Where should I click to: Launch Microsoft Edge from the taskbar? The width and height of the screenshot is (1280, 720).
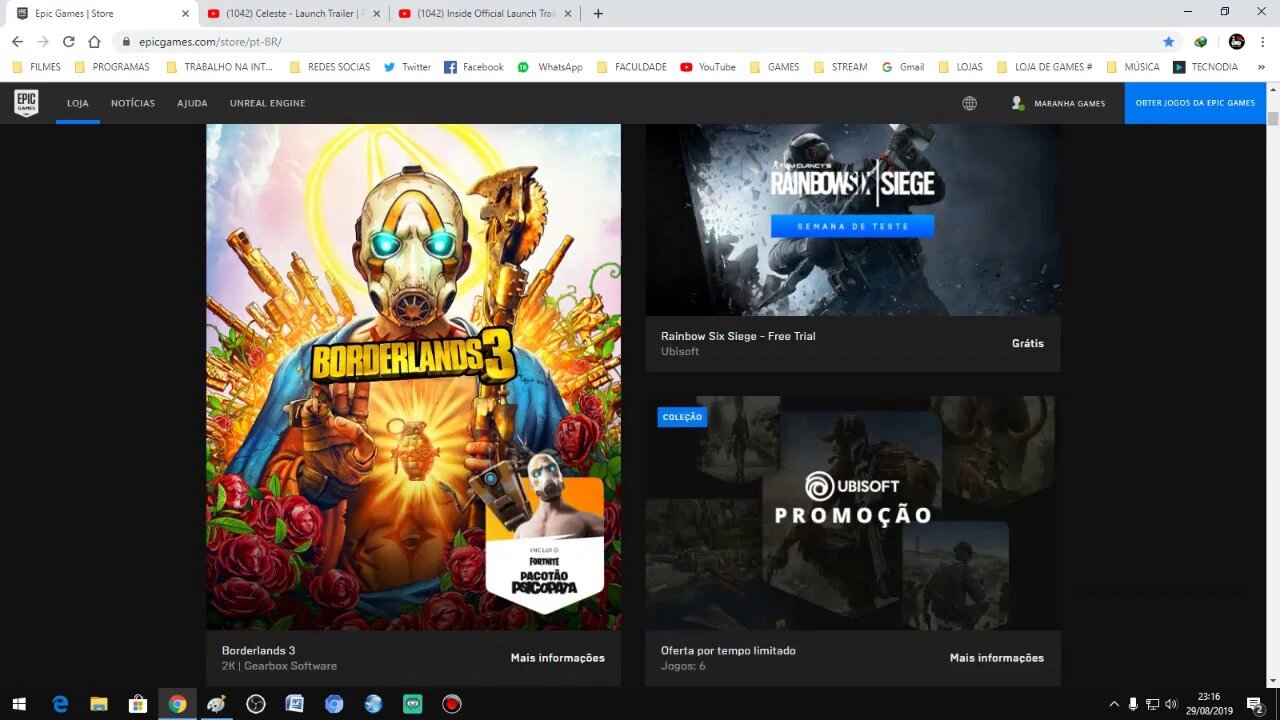click(60, 704)
